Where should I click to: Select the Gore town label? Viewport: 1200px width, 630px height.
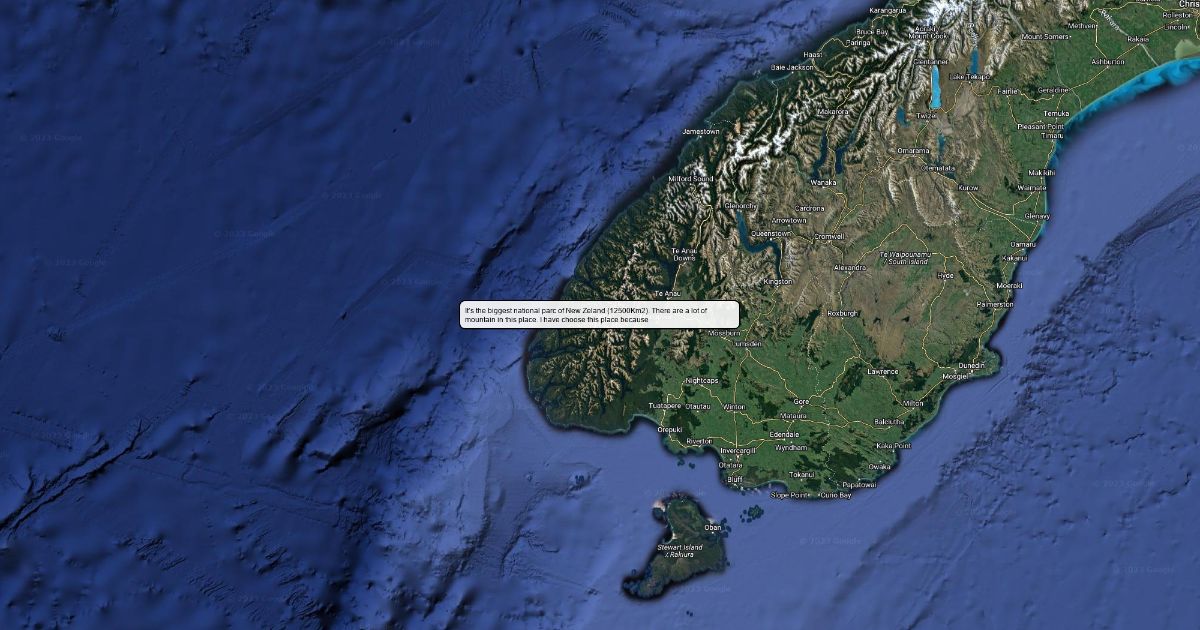click(801, 401)
